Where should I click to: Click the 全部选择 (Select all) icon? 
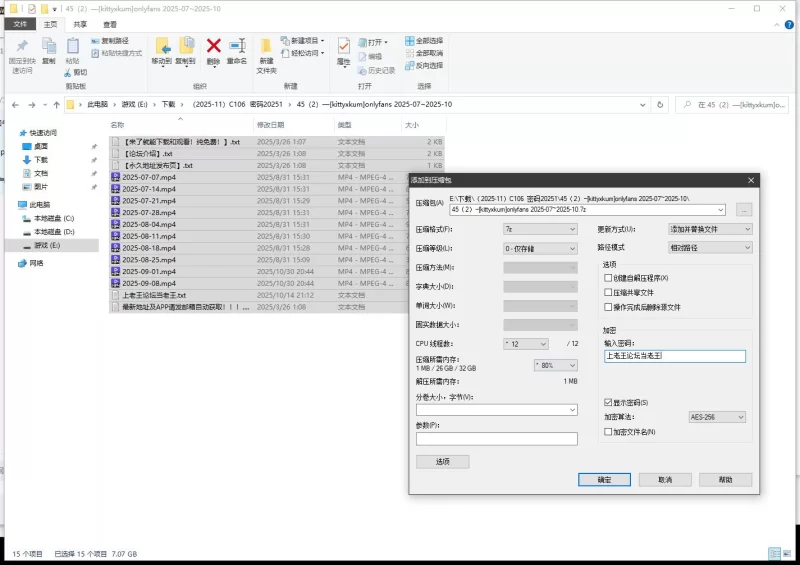[x=410, y=41]
